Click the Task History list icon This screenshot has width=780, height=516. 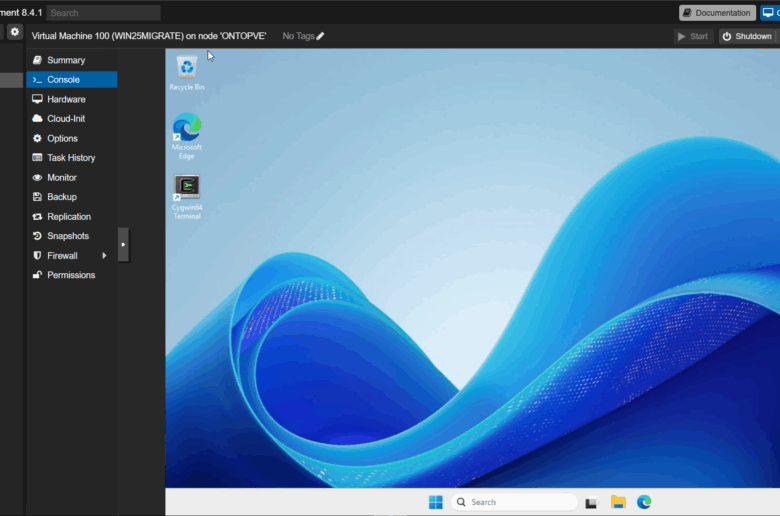(37, 158)
